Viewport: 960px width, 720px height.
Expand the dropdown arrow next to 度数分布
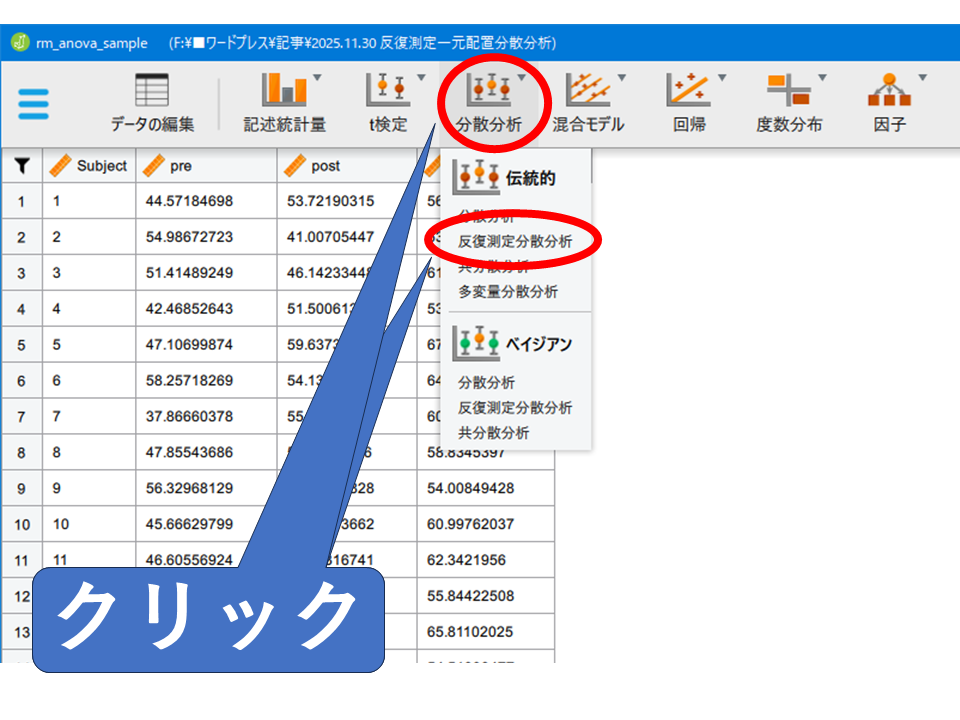click(x=822, y=77)
